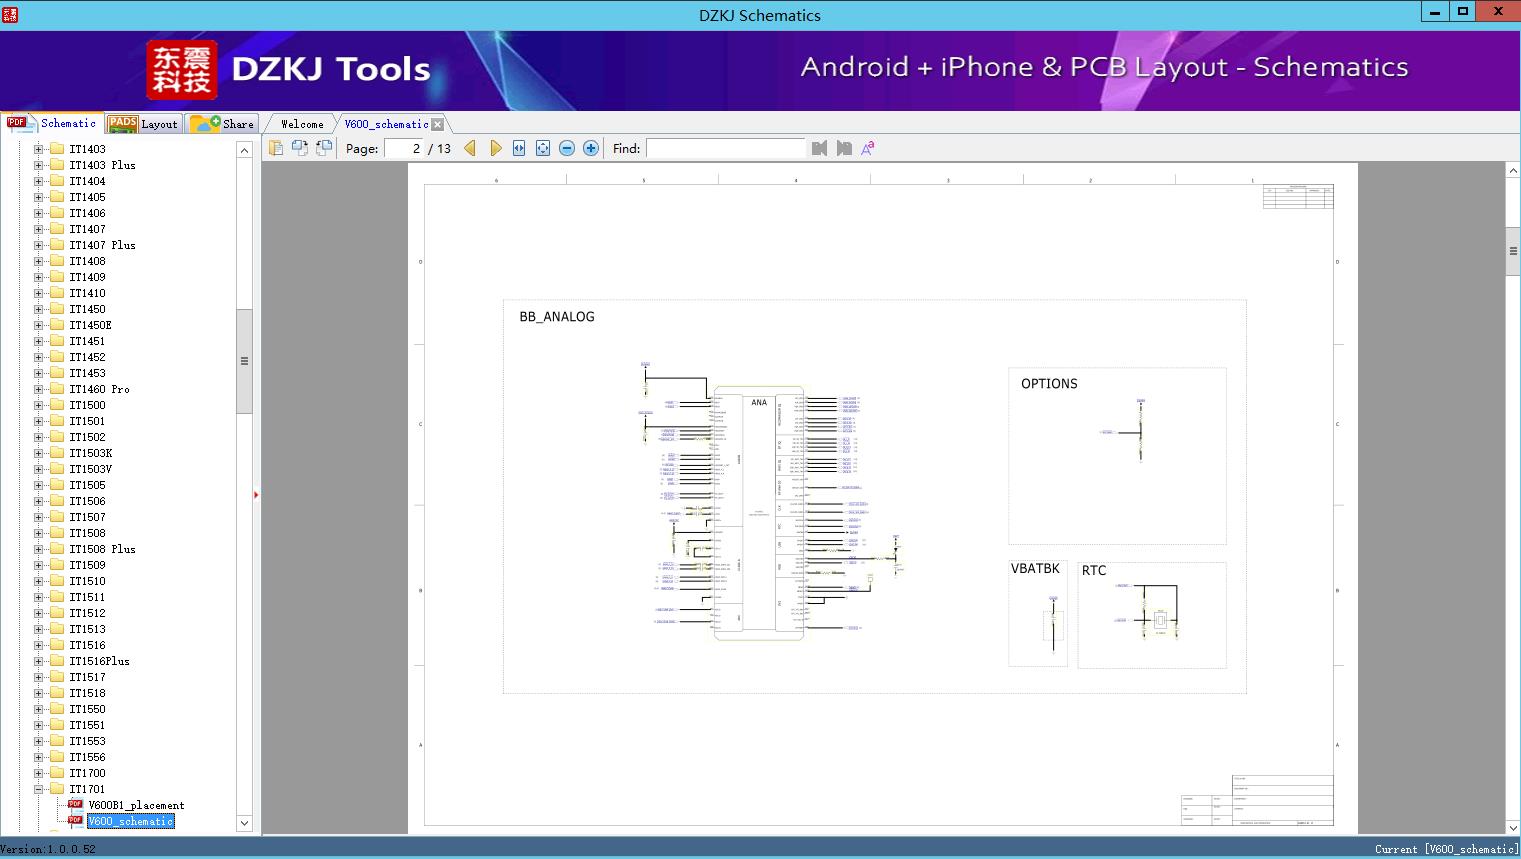Switch to the Welcome tab
Viewport: 1521px width, 859px height.
coord(302,124)
